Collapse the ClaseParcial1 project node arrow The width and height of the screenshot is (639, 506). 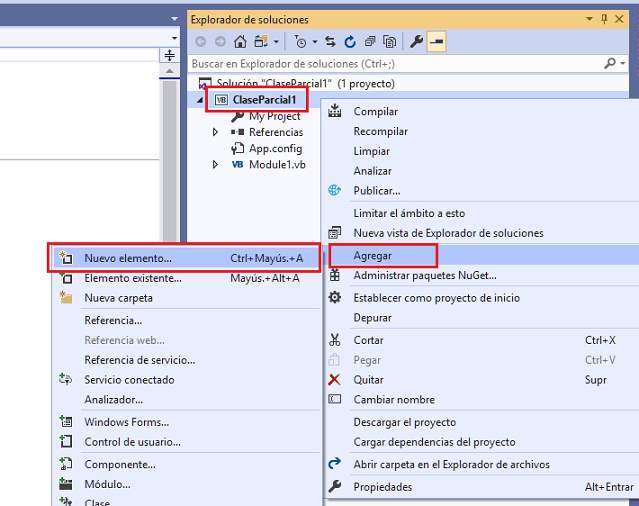(200, 100)
